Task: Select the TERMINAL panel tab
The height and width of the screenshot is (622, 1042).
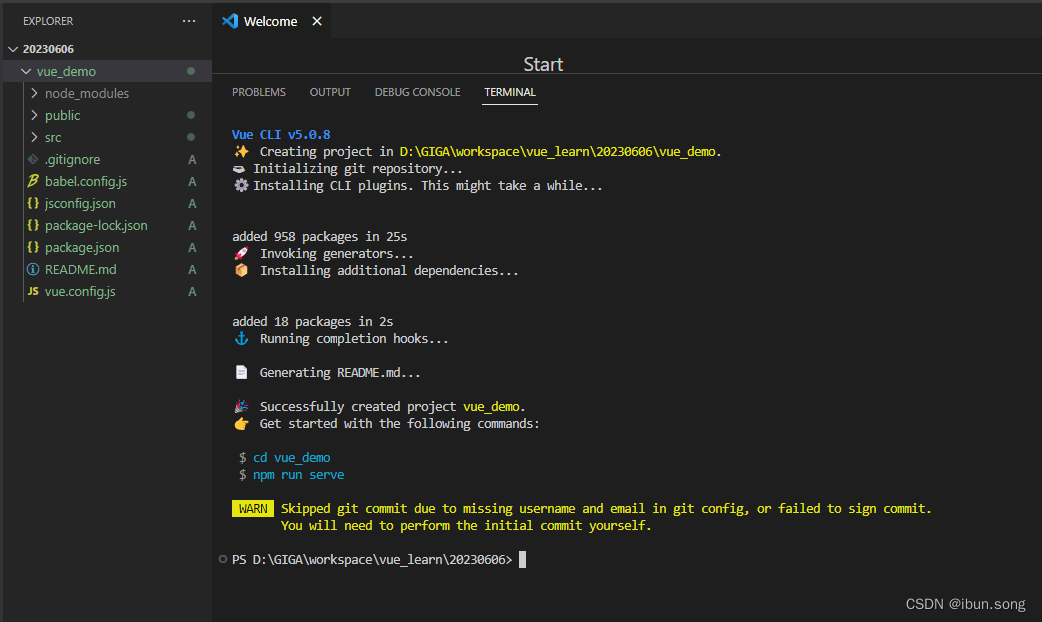Action: point(510,92)
